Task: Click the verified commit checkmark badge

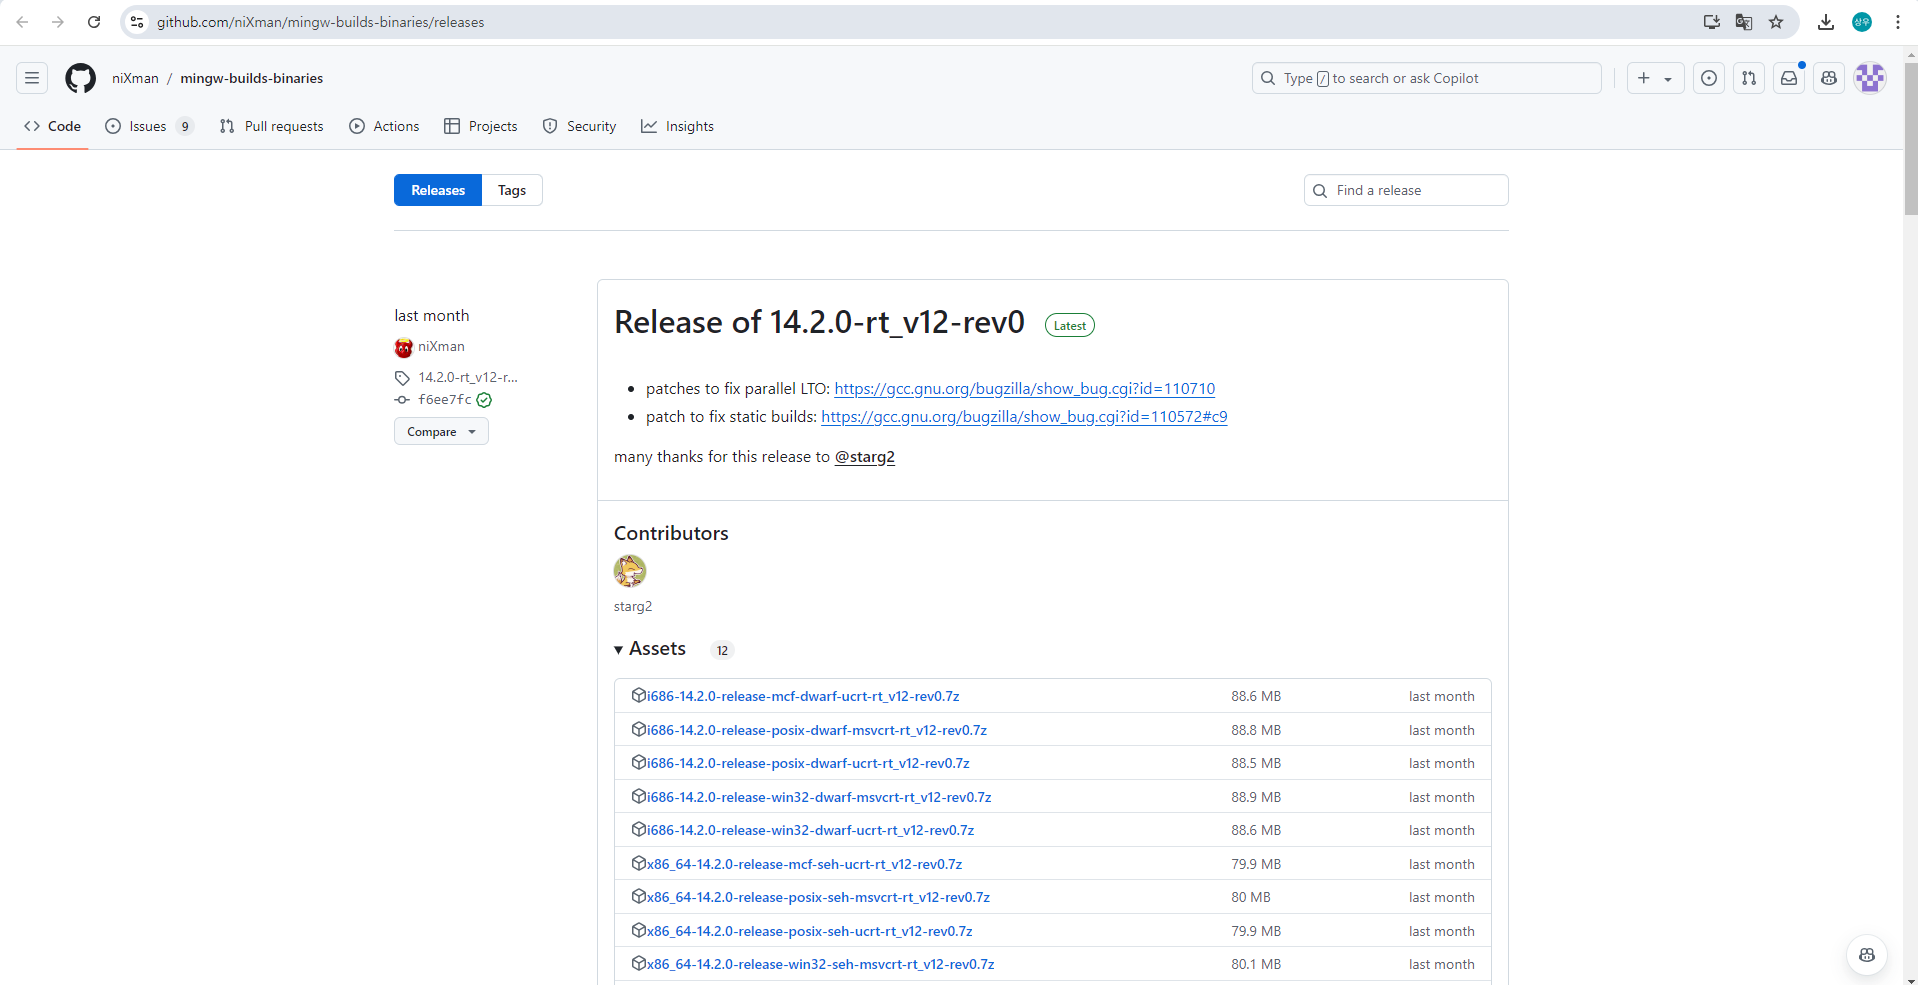Action: [484, 400]
